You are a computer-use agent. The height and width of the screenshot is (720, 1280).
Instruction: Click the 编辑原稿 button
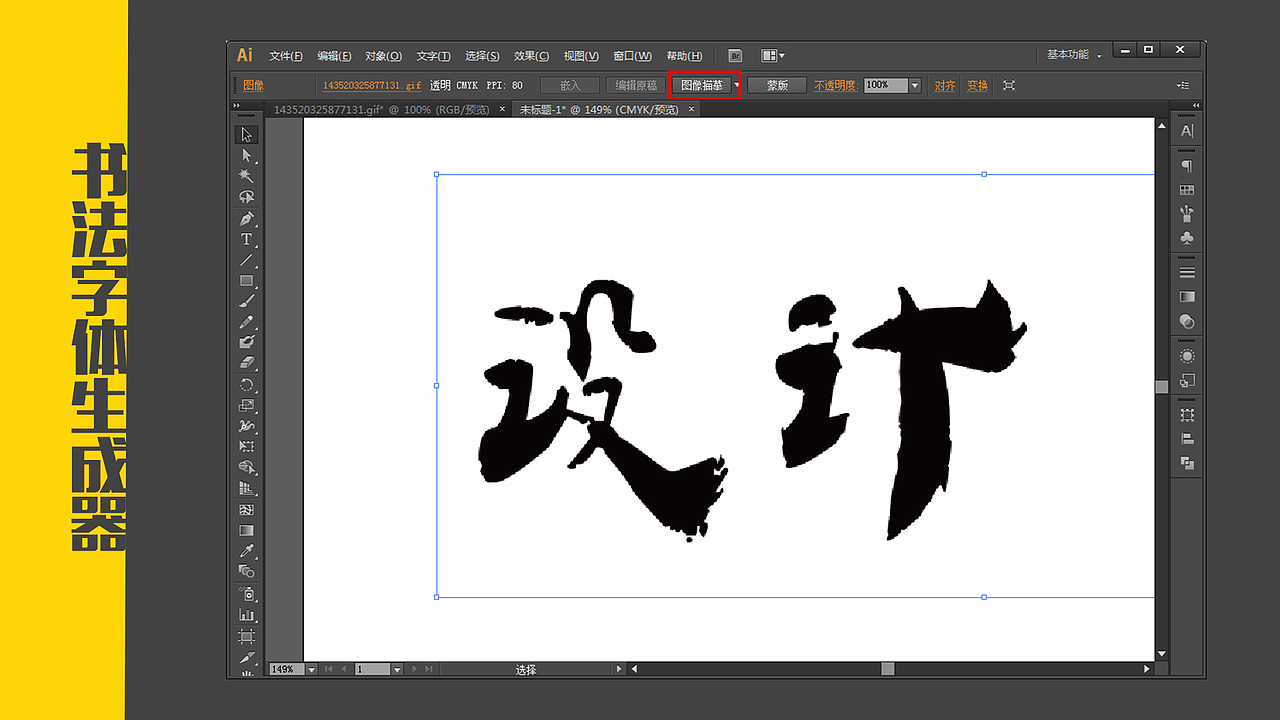[x=636, y=85]
